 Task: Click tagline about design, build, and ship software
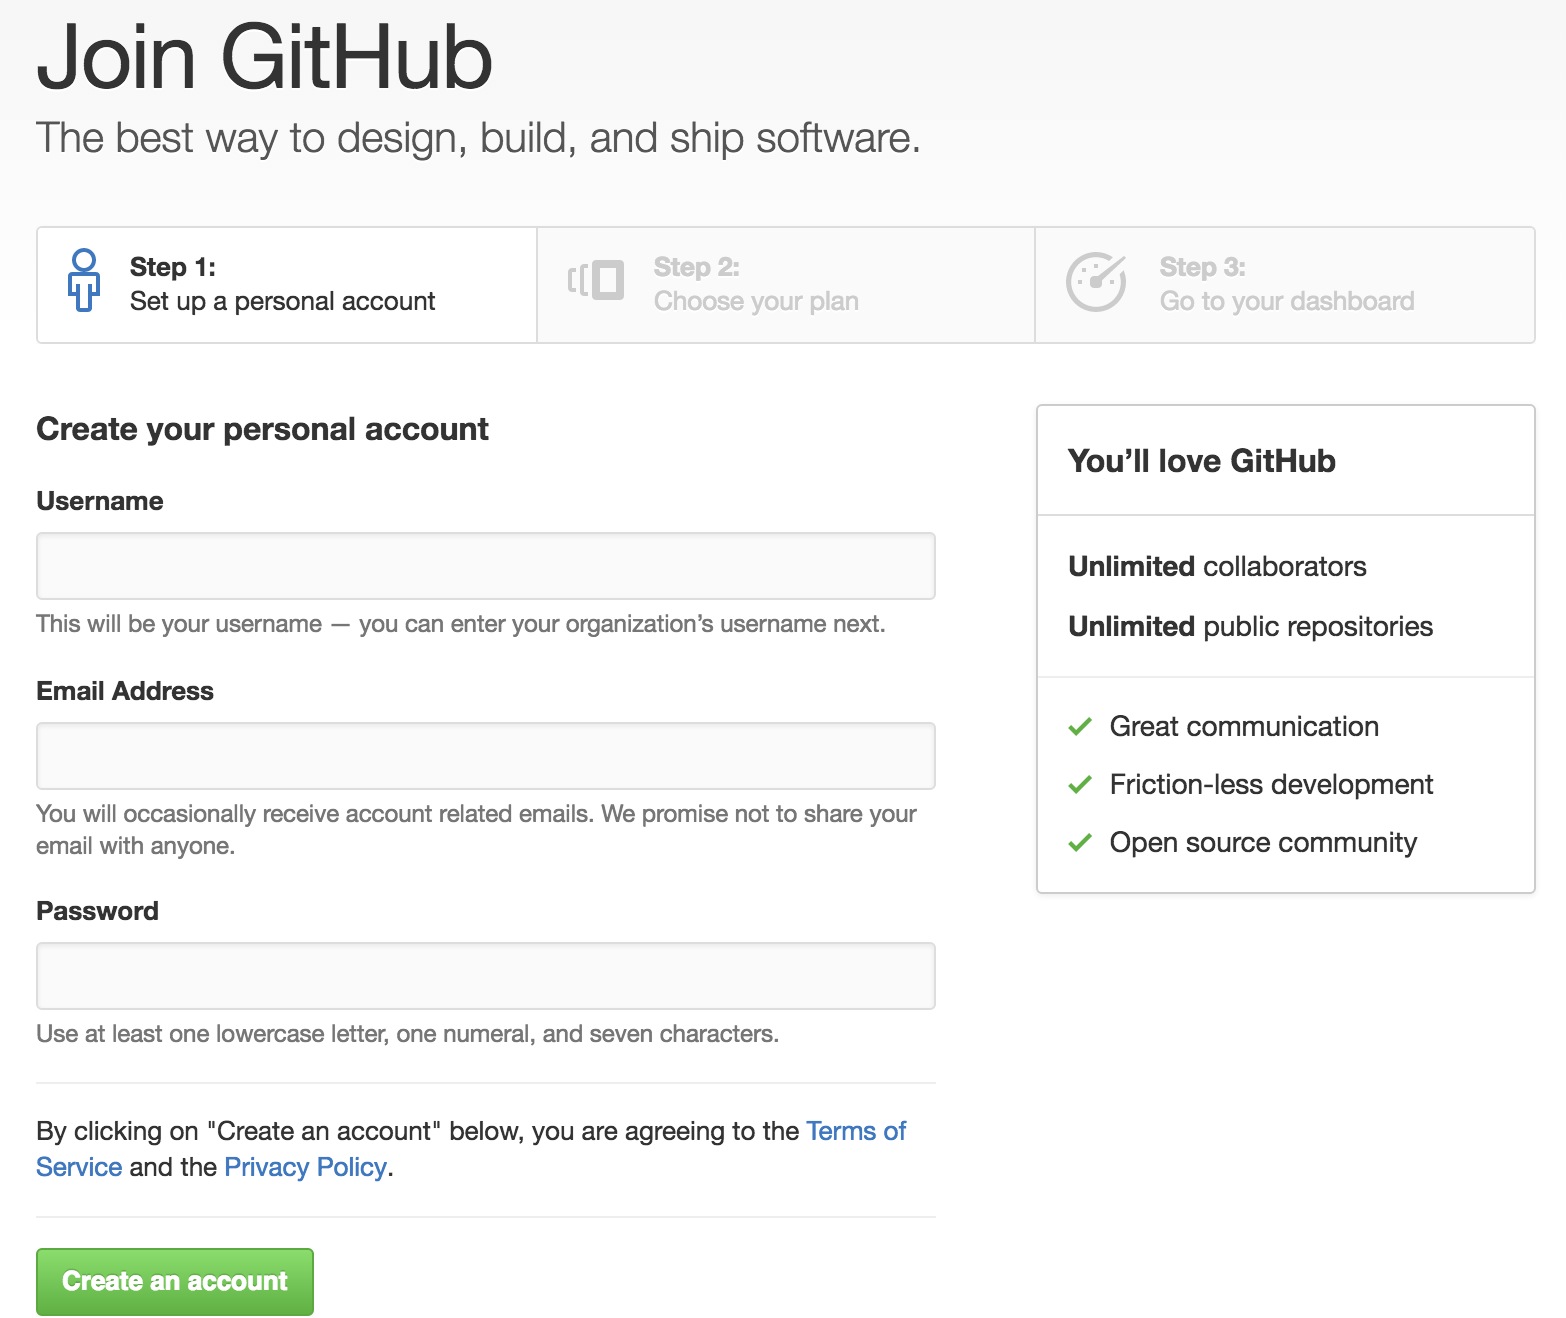click(x=478, y=138)
